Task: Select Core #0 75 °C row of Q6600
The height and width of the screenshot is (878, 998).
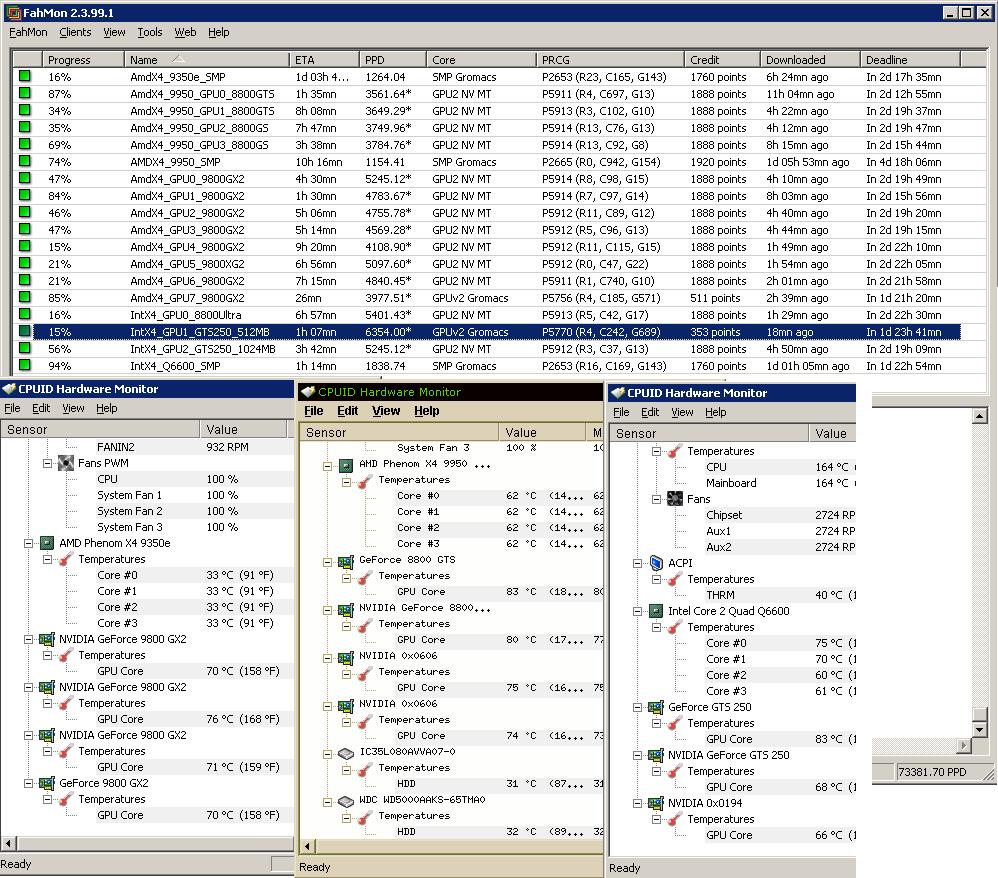Action: point(780,643)
